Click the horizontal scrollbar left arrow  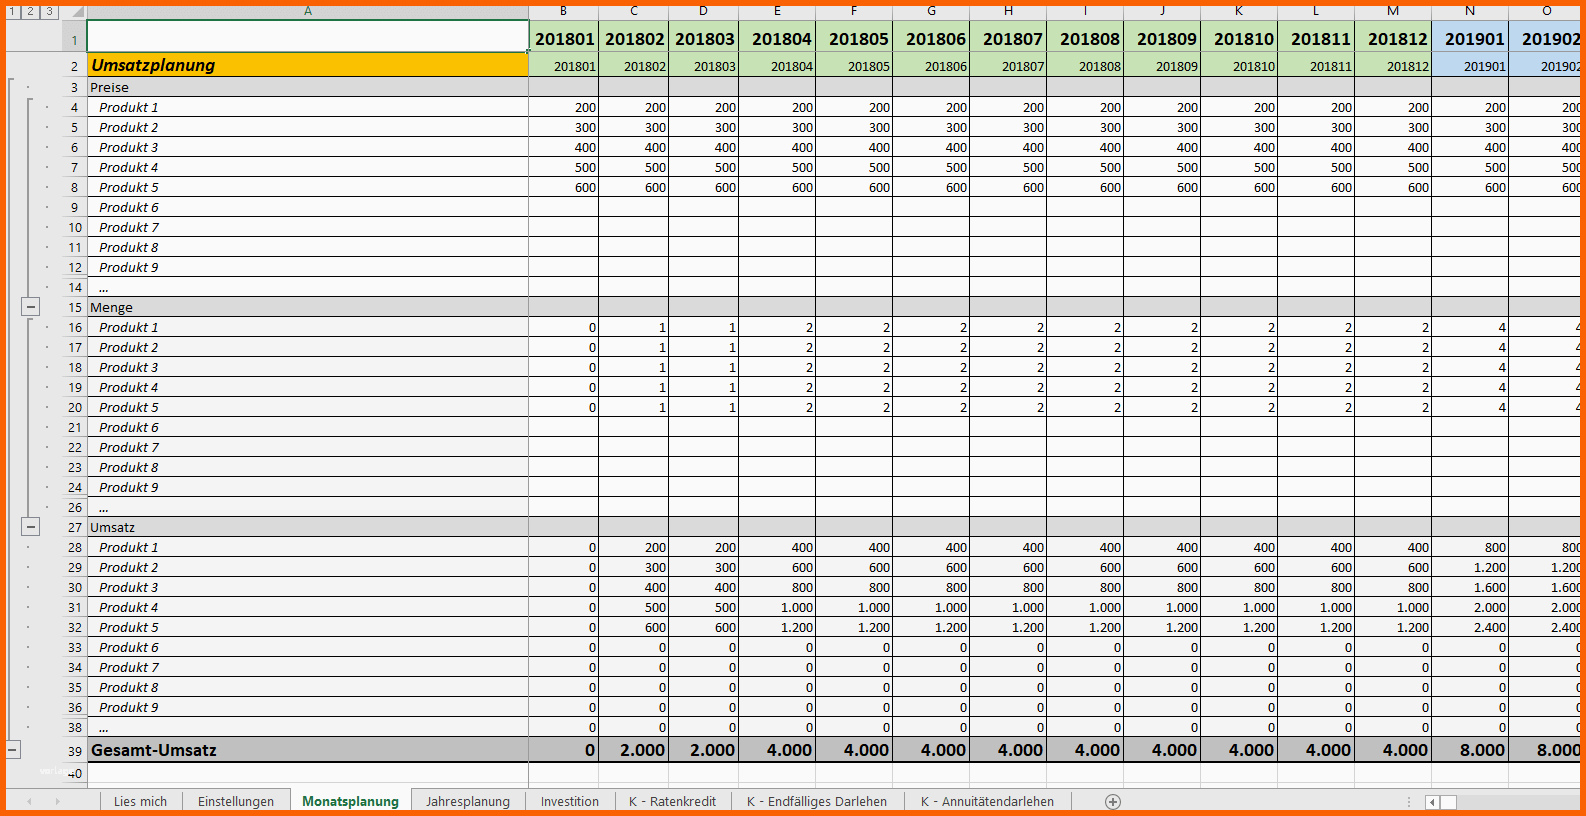(1432, 801)
